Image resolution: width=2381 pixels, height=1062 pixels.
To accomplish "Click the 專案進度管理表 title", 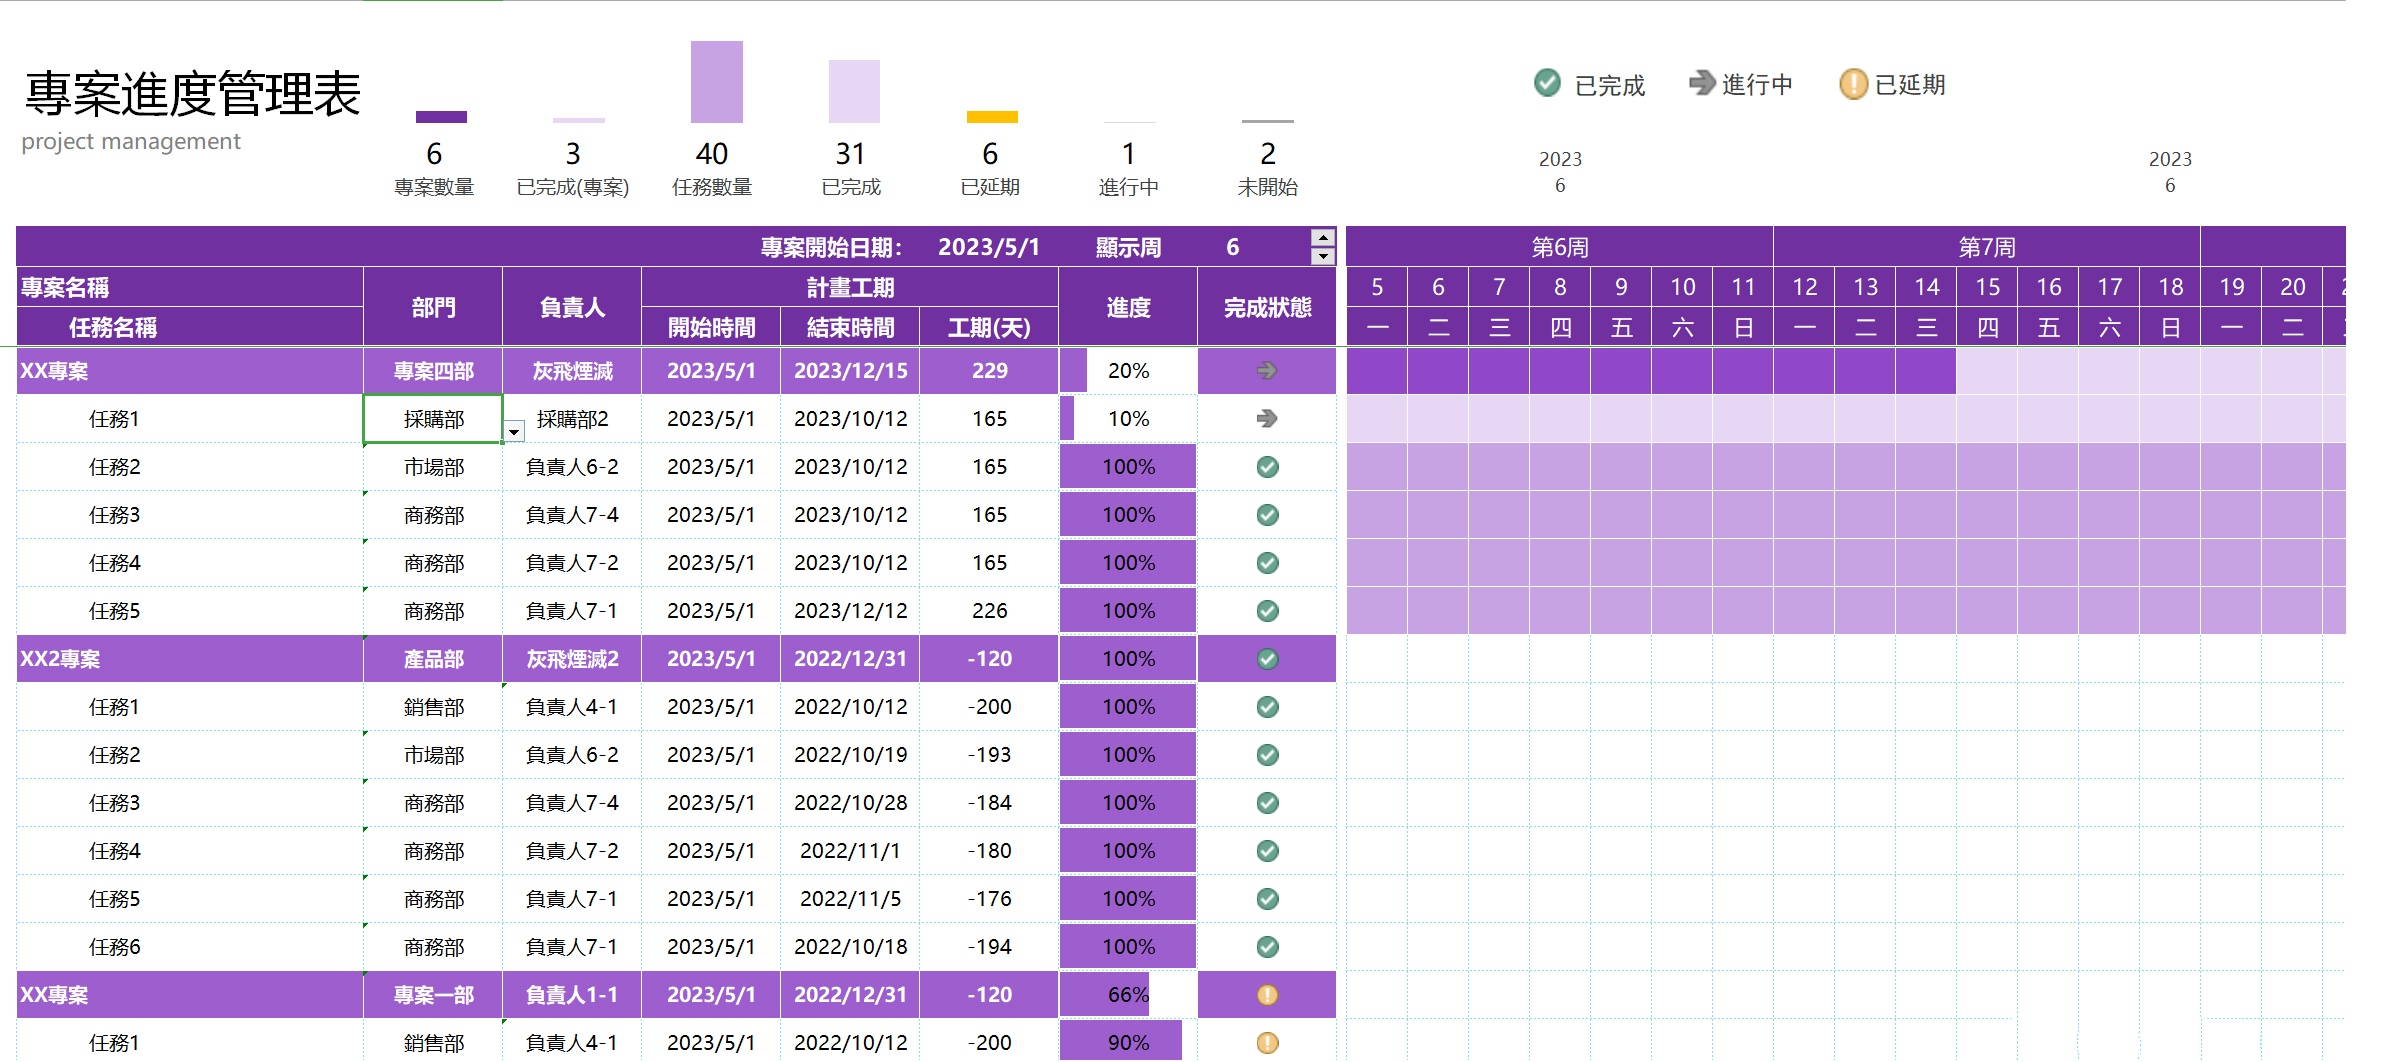I will tap(192, 94).
